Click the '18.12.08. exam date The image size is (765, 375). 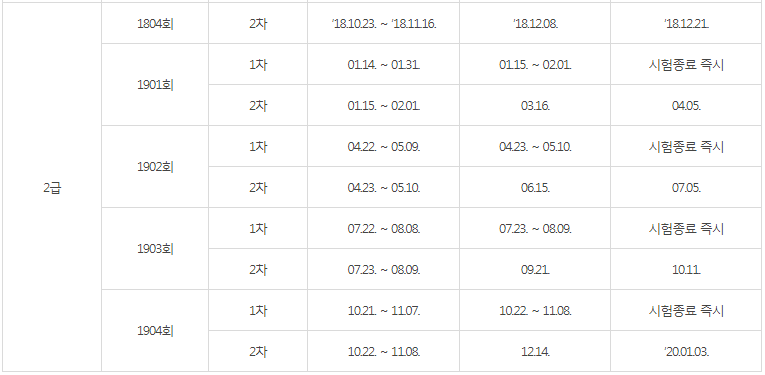[x=535, y=24]
